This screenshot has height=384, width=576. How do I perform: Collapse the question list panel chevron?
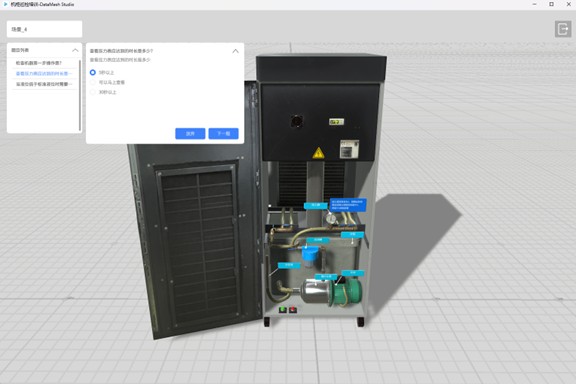click(x=75, y=50)
